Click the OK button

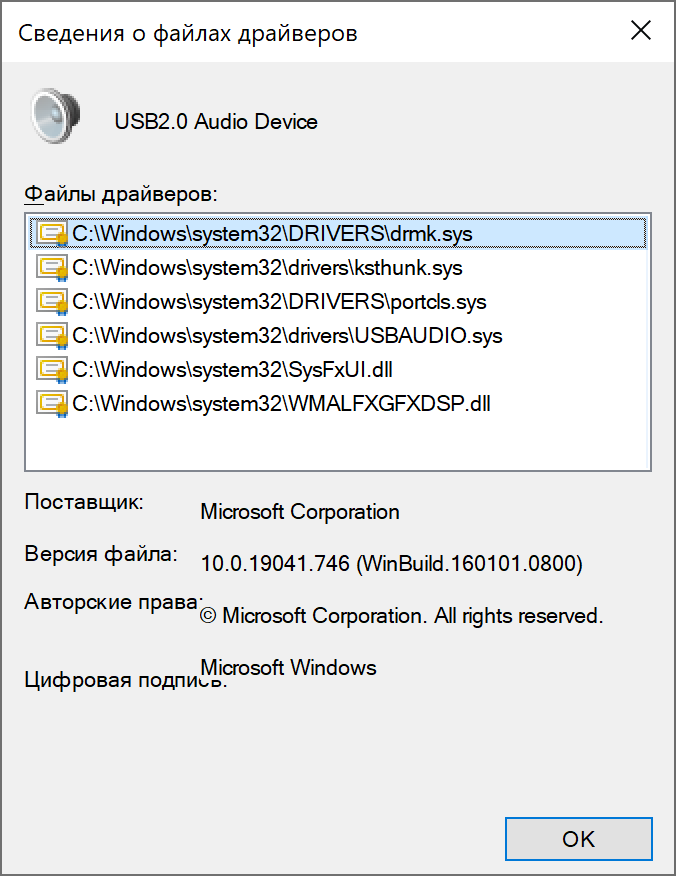click(x=579, y=839)
